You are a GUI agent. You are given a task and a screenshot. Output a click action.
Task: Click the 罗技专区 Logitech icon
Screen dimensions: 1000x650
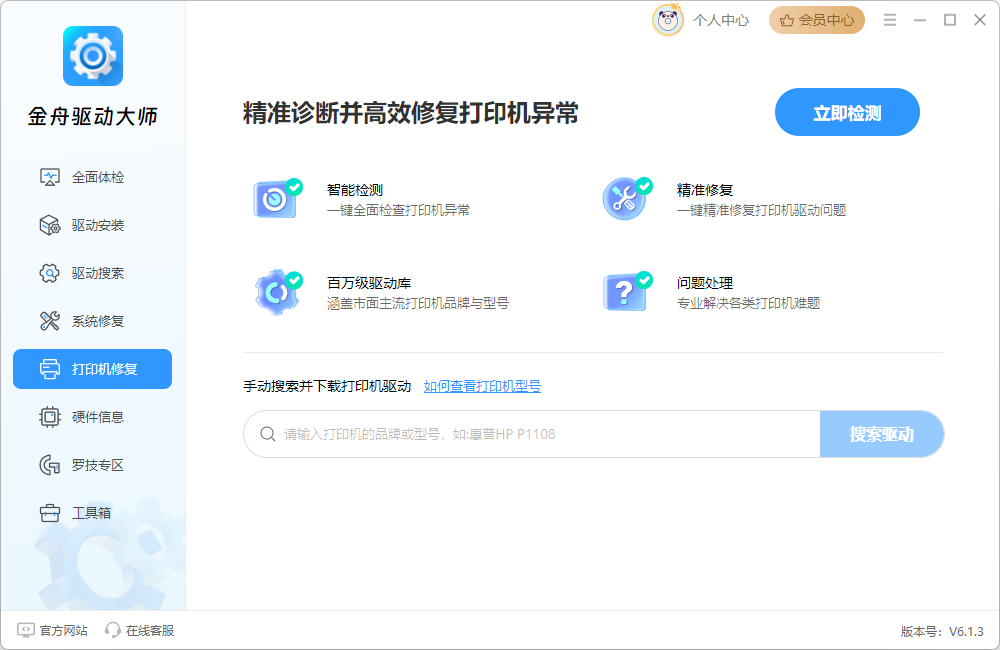50,465
